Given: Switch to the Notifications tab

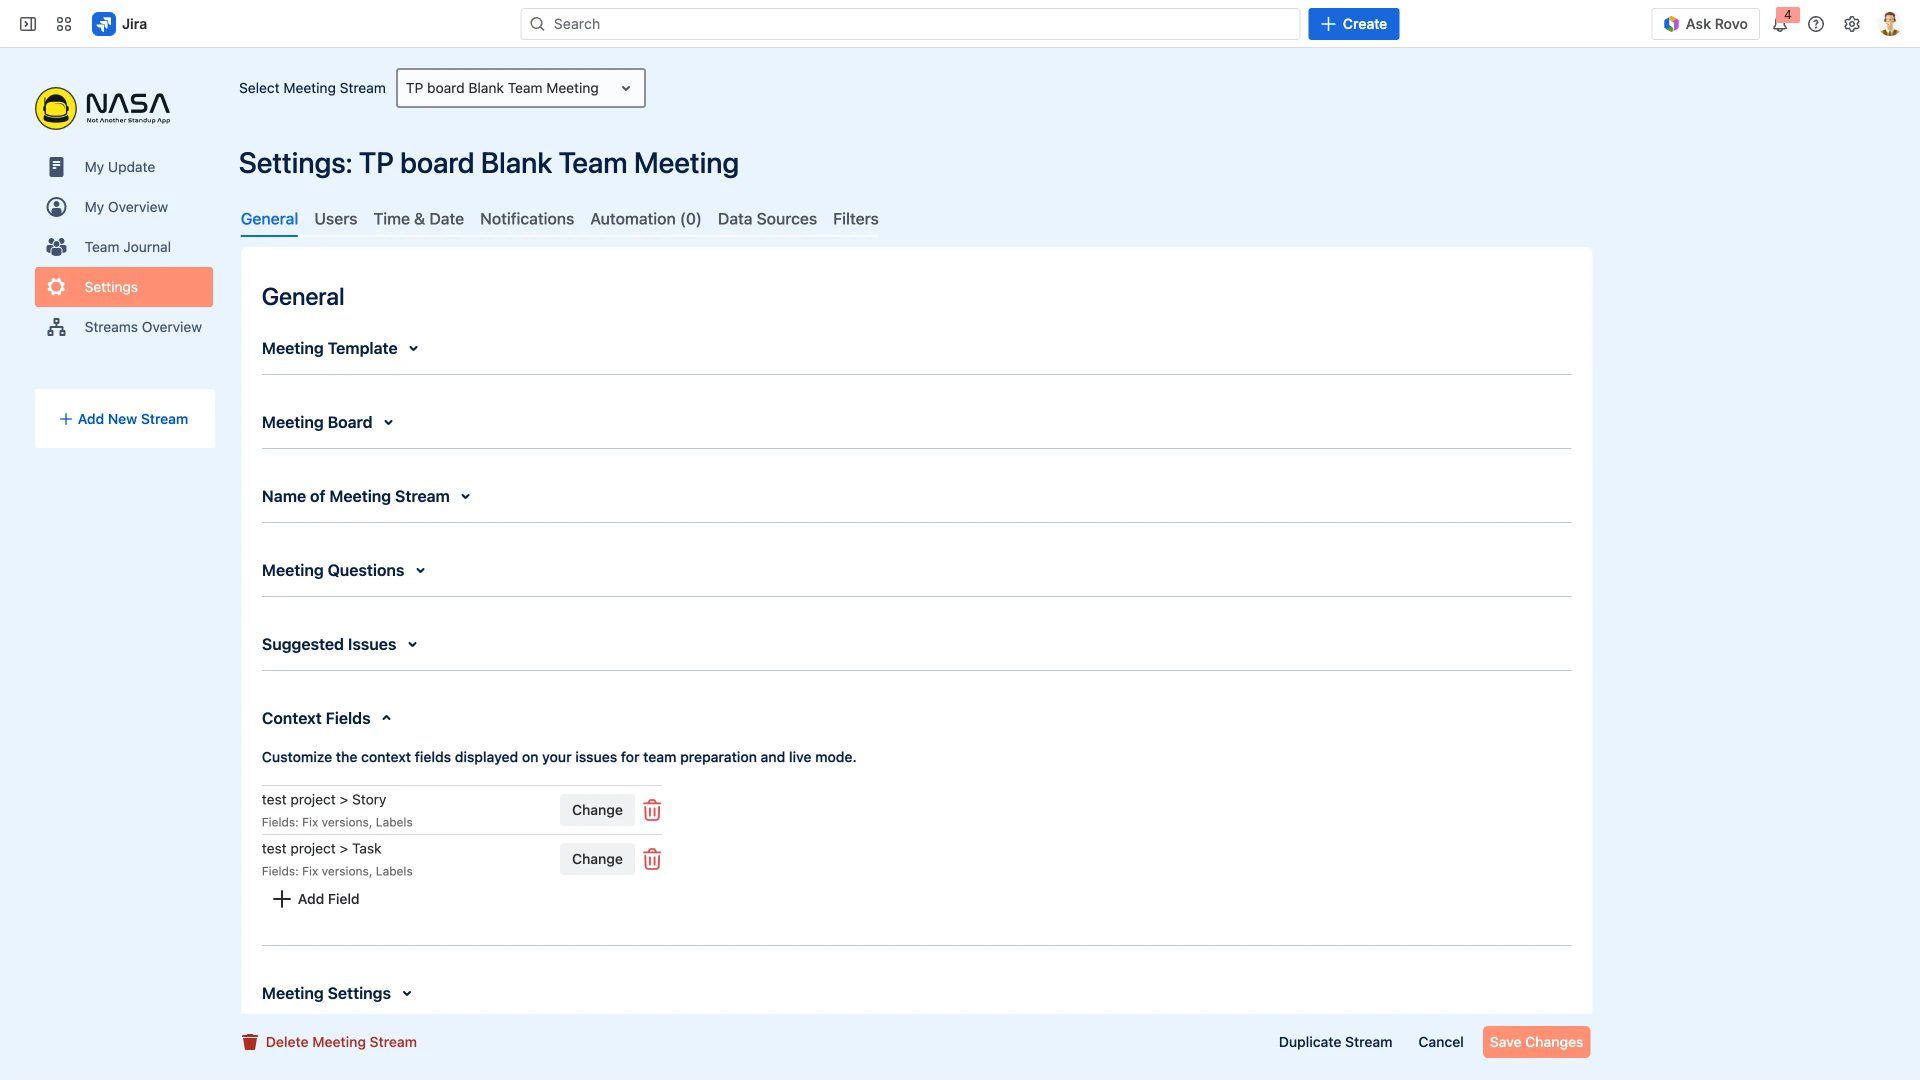Looking at the screenshot, I should (527, 219).
